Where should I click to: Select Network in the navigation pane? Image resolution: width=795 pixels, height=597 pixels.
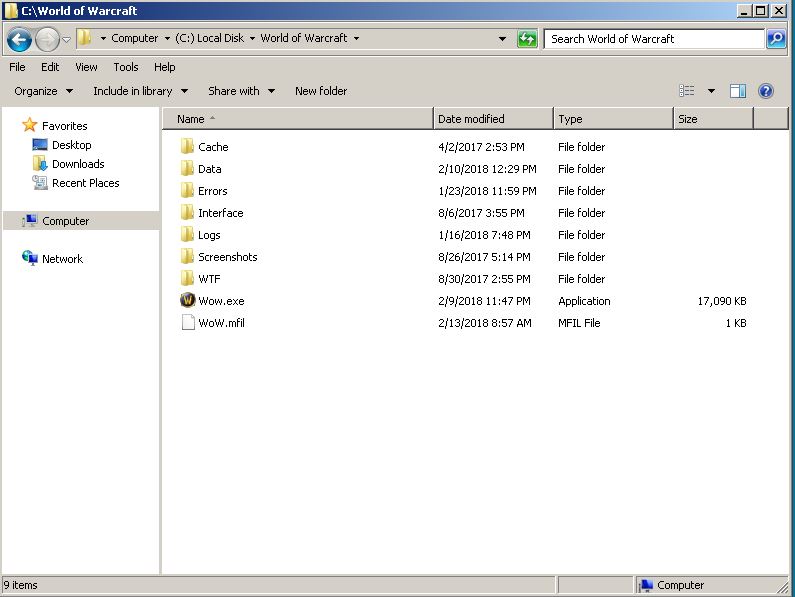coord(62,259)
